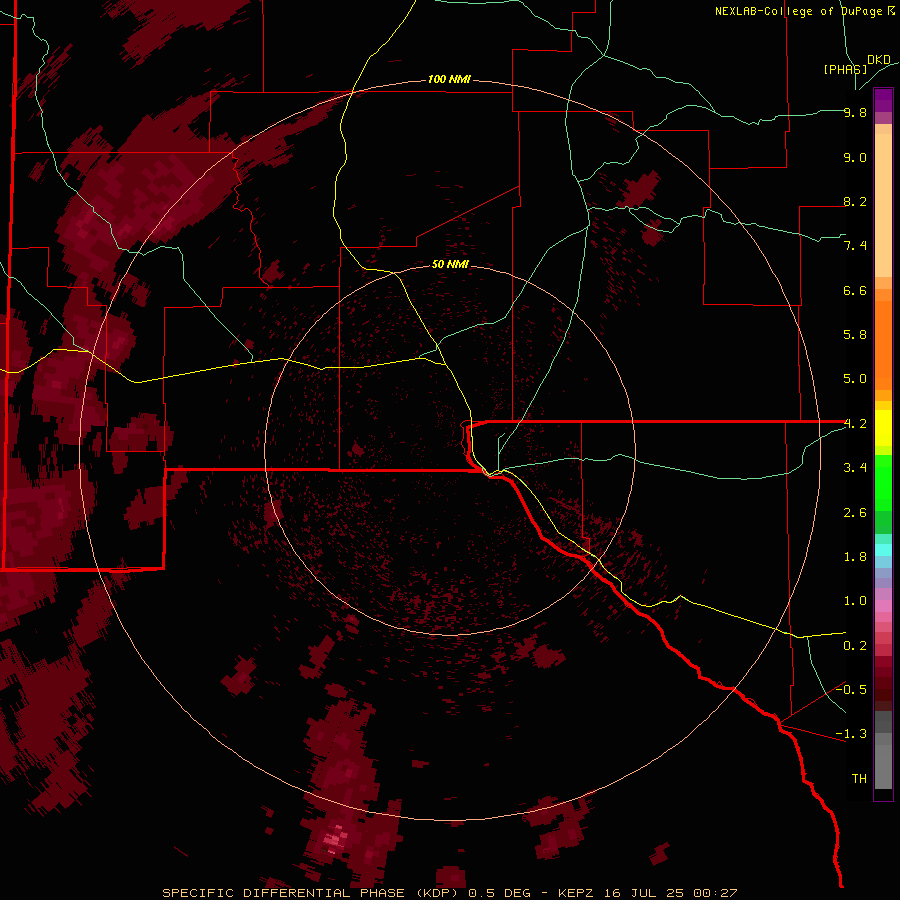Select the 5.0 value on the color scale
The height and width of the screenshot is (900, 900).
tap(855, 379)
